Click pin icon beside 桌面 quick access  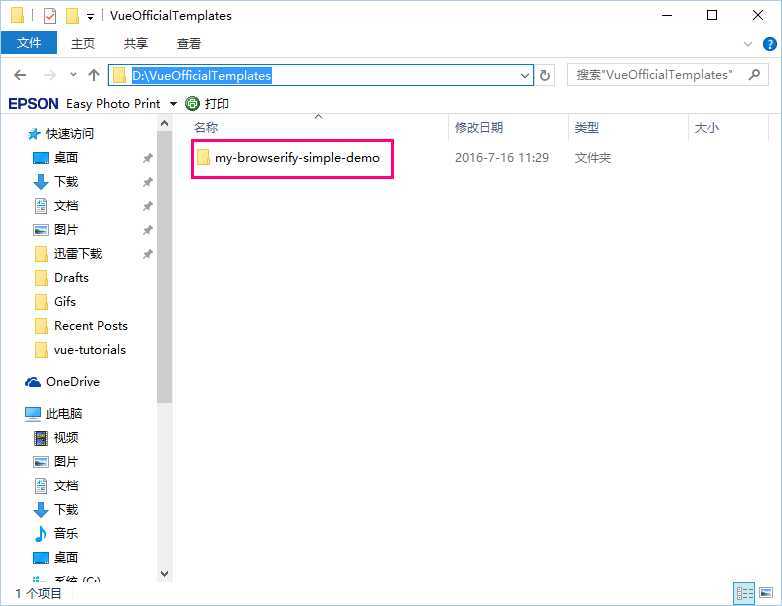[x=147, y=158]
